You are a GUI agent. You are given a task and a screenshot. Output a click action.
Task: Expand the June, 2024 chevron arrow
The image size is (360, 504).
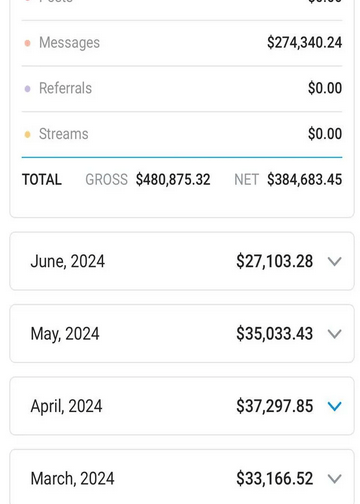point(334,261)
